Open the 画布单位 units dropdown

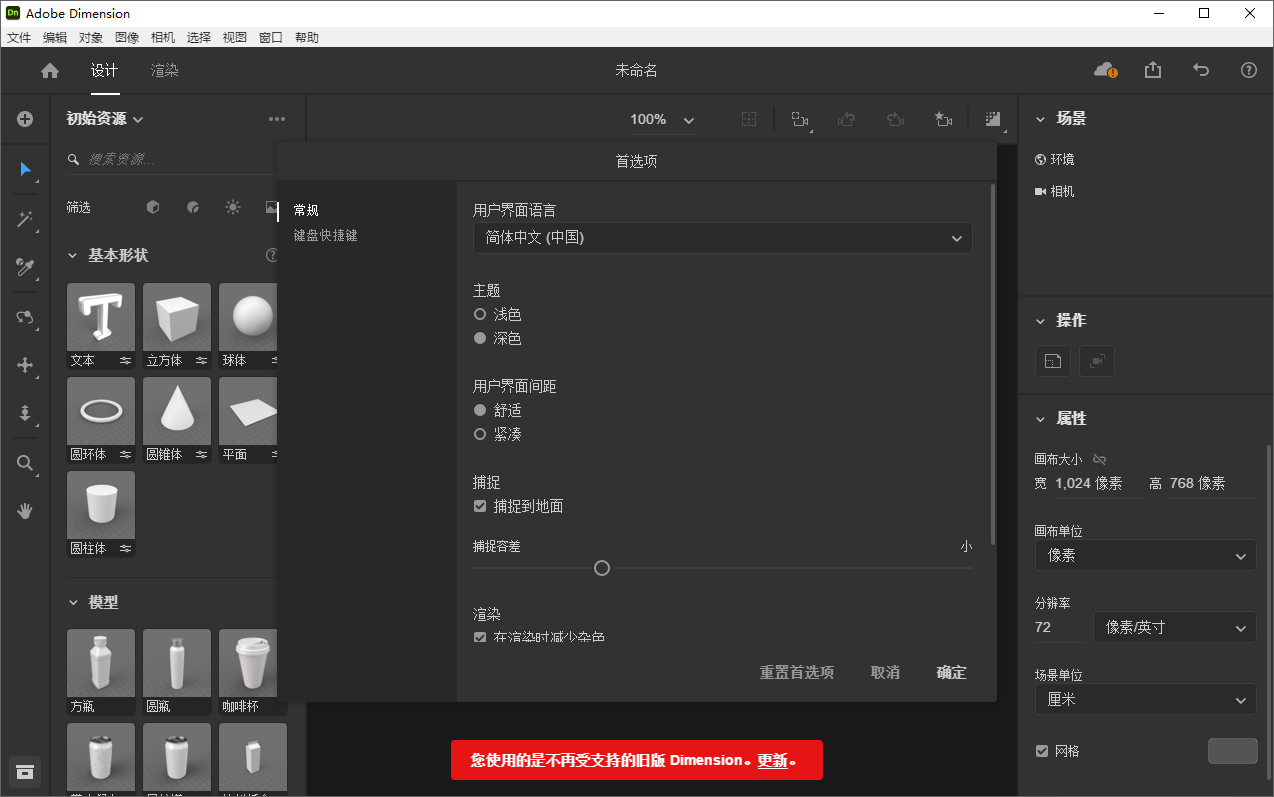[1144, 555]
